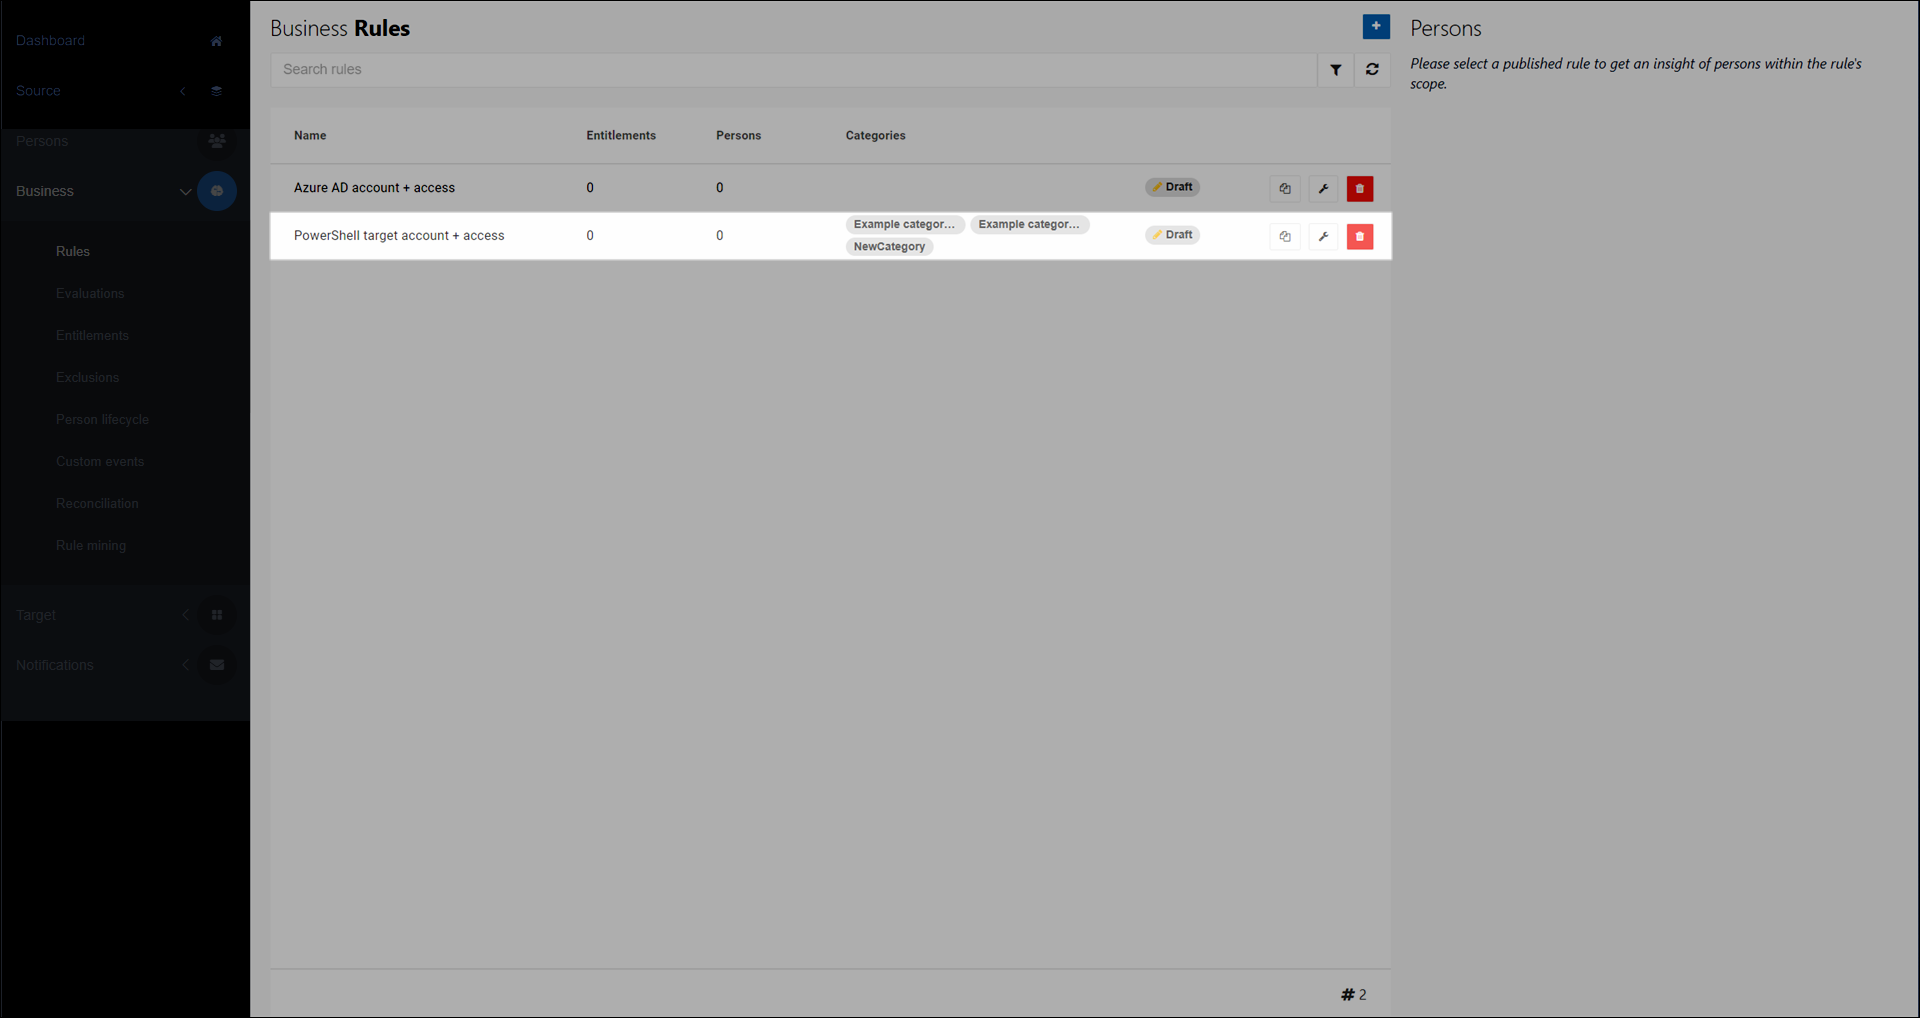The width and height of the screenshot is (1920, 1019).
Task: Refresh the business rules list
Action: point(1372,70)
